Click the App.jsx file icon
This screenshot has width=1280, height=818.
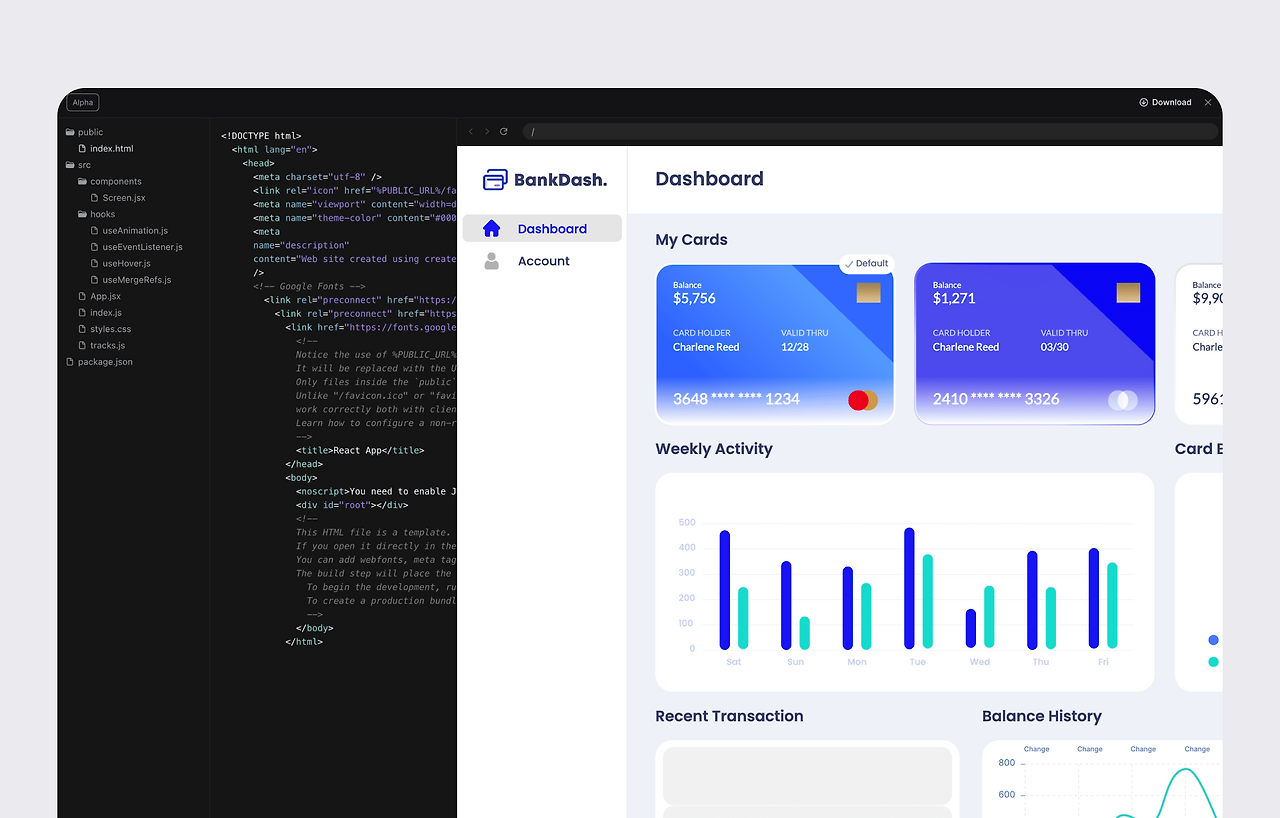[x=83, y=296]
